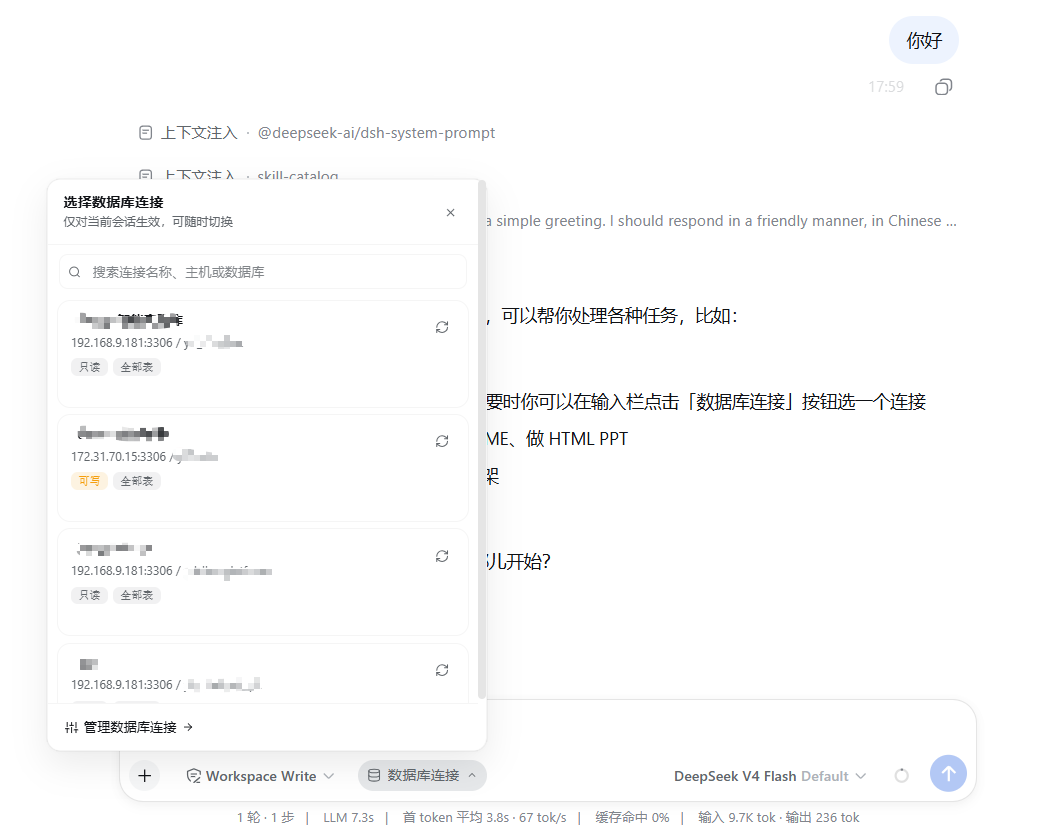Collapse the 数据库连接 selector button
This screenshot has width=1051, height=837.
coord(422,775)
